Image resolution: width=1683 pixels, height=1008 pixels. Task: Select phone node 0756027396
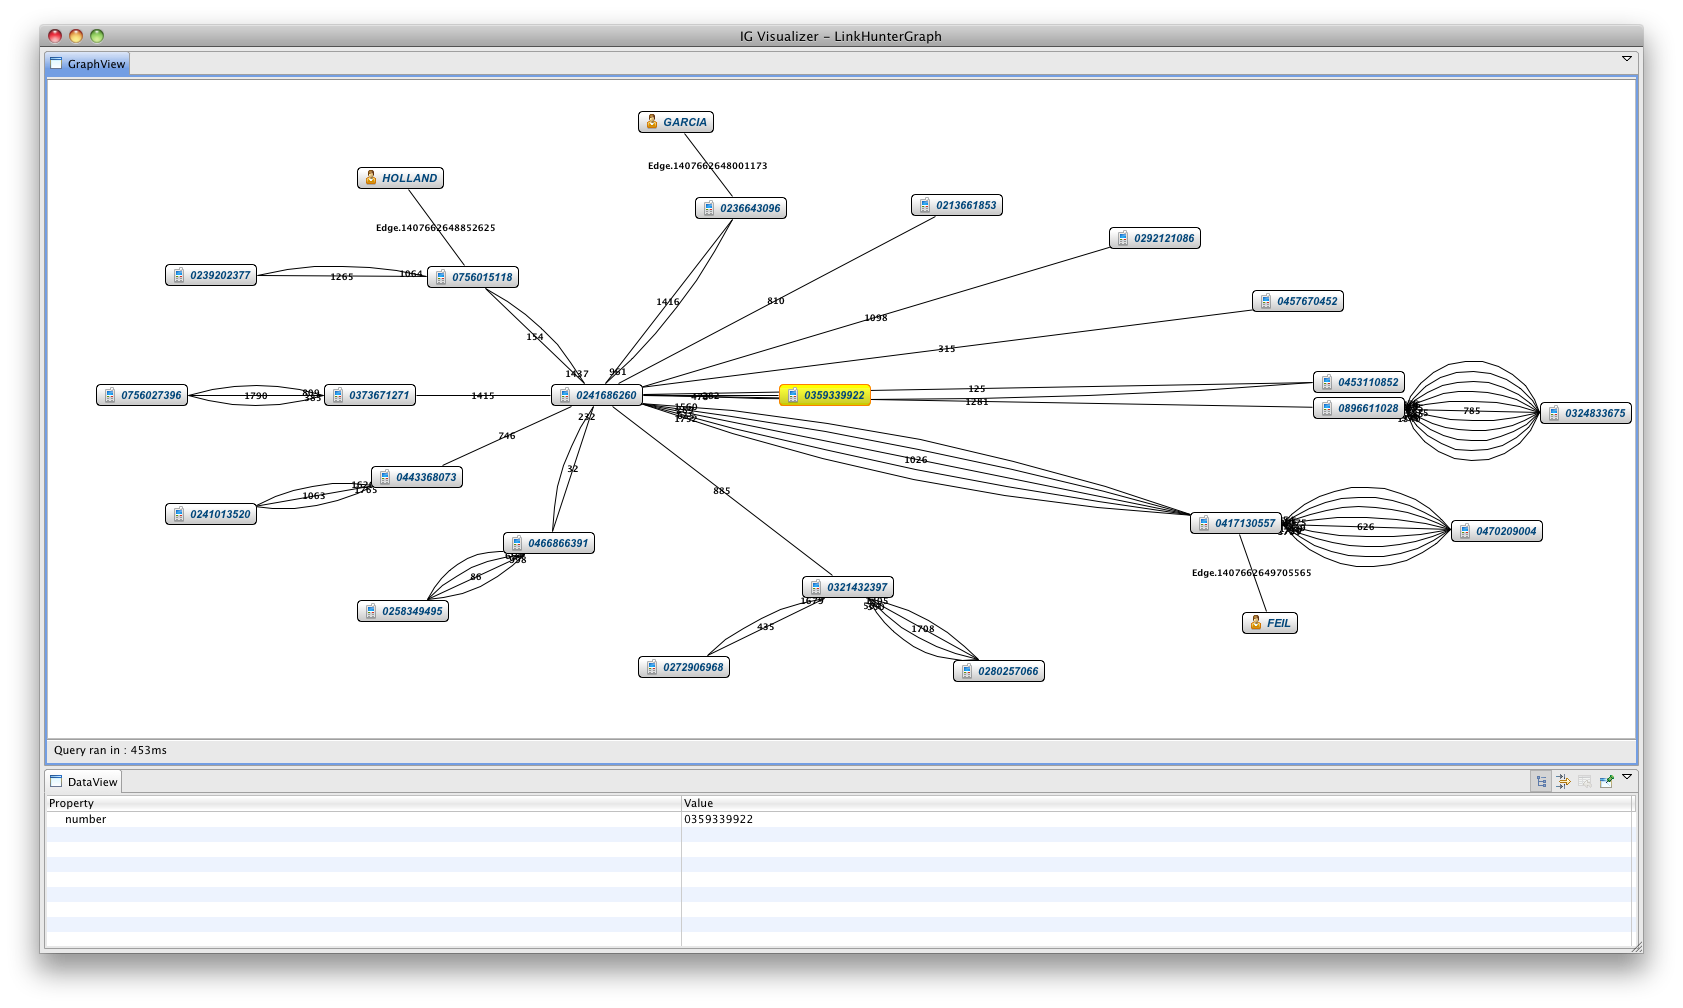point(142,395)
